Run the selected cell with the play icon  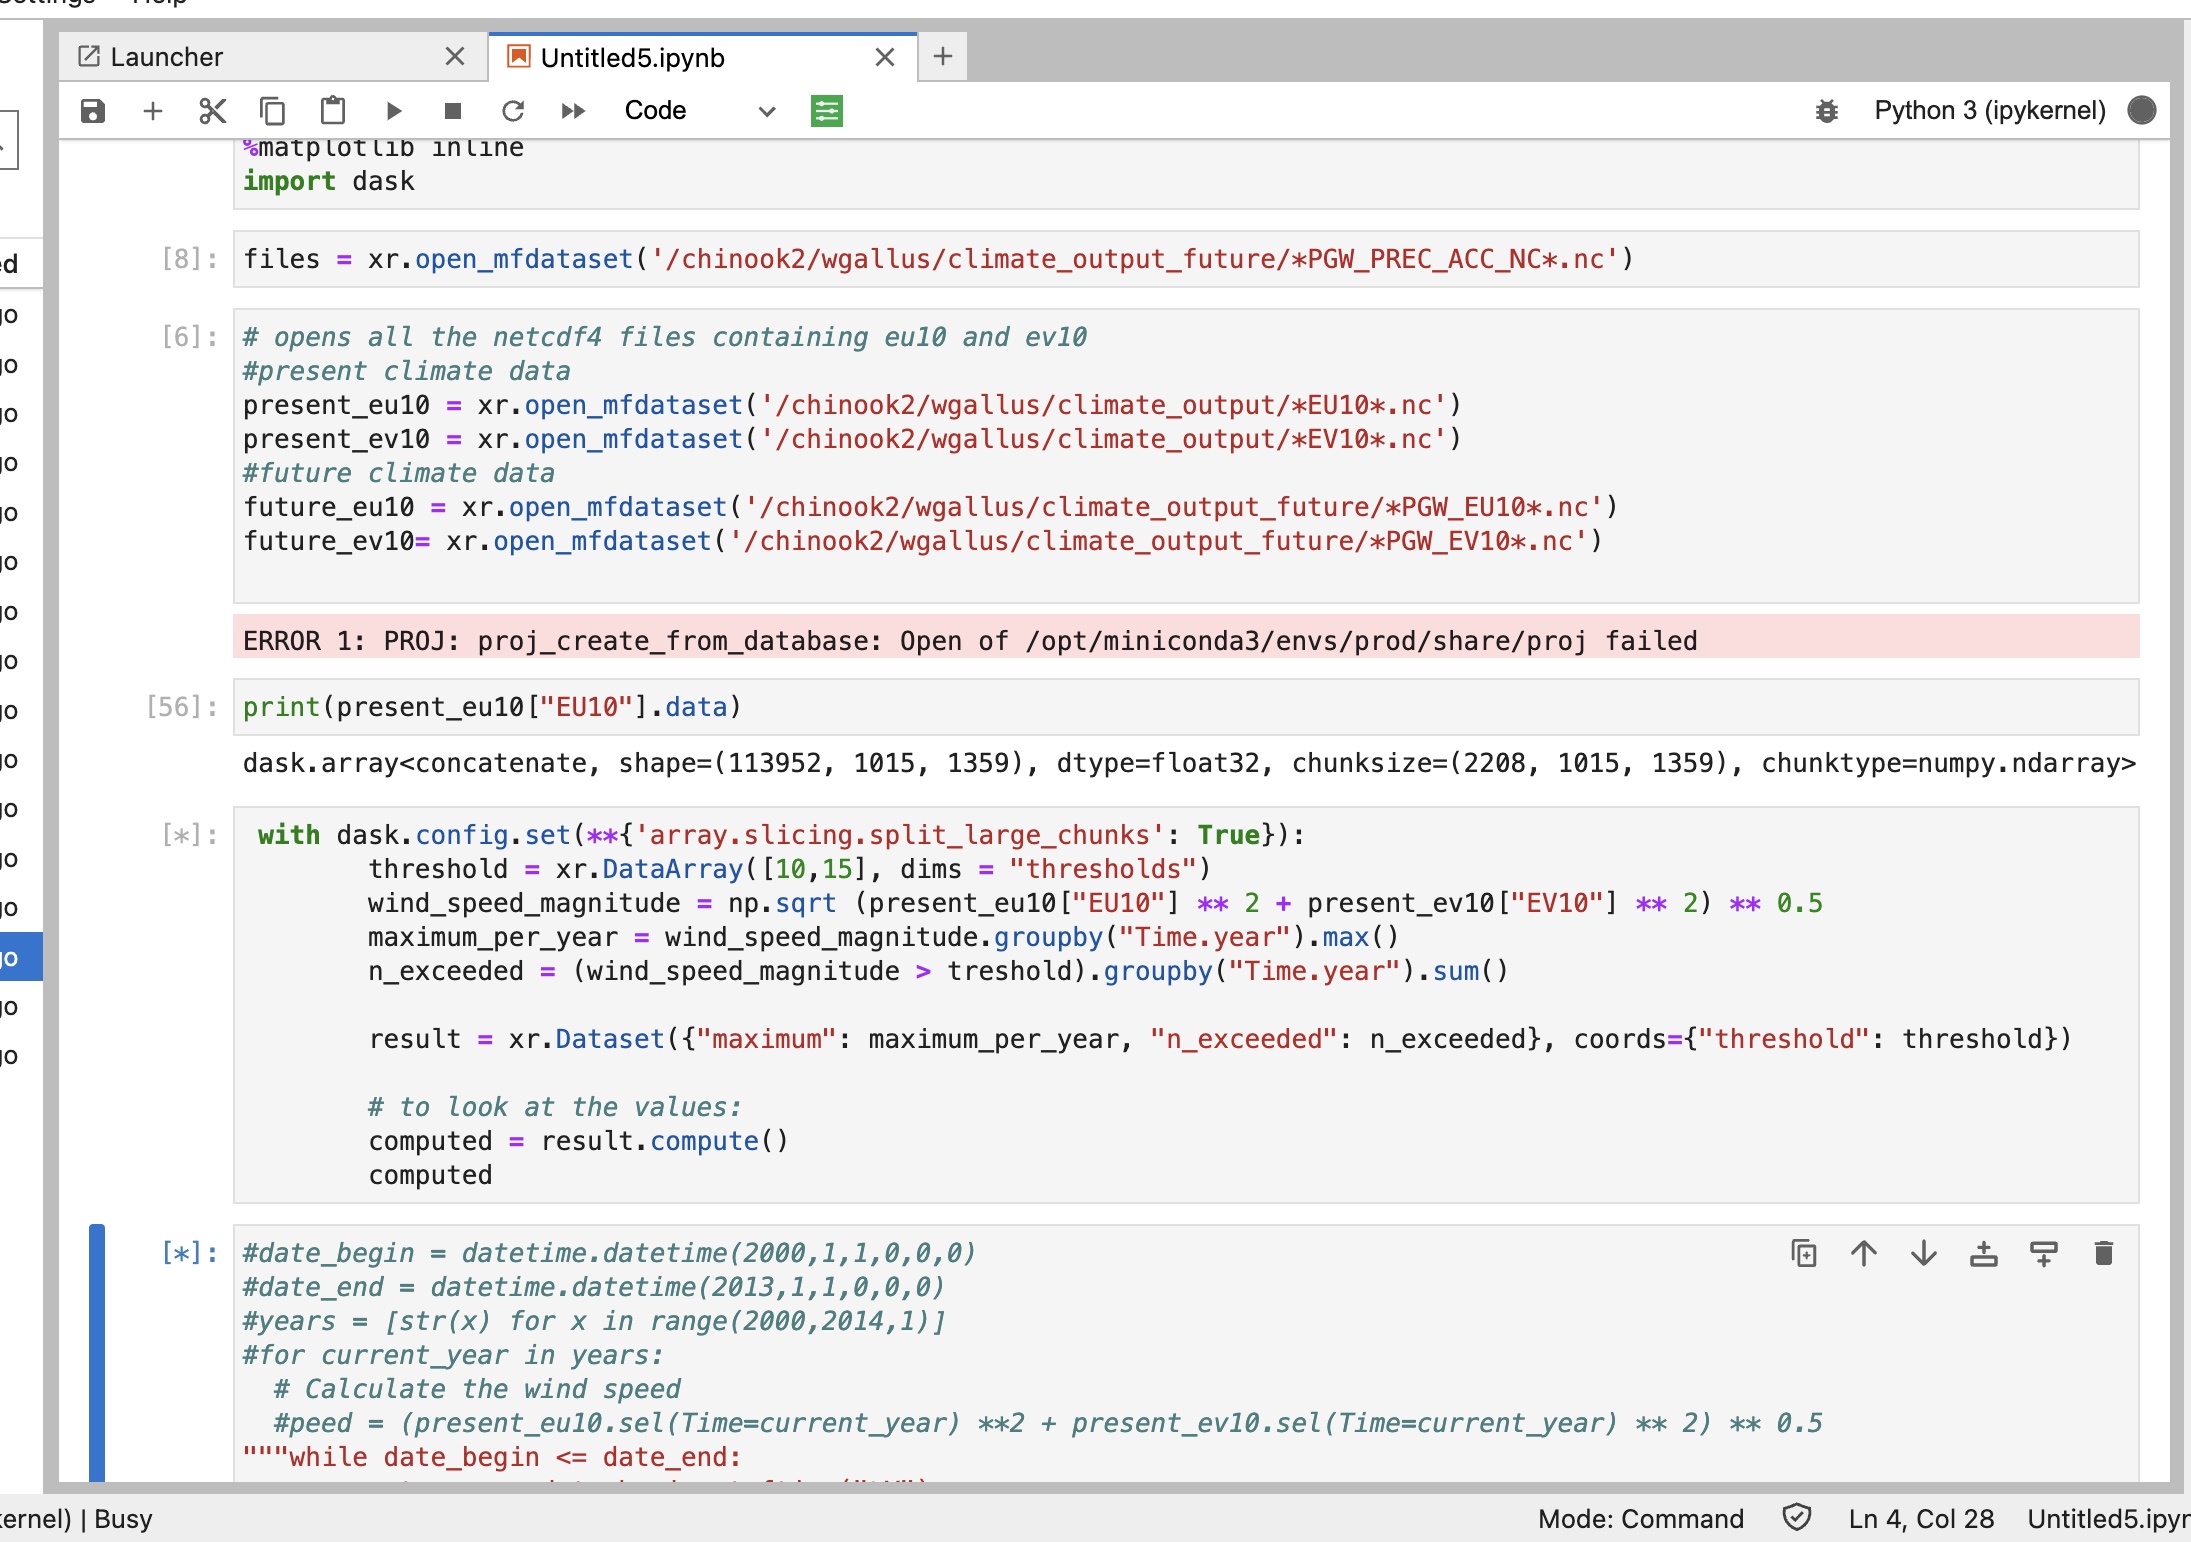pos(394,111)
